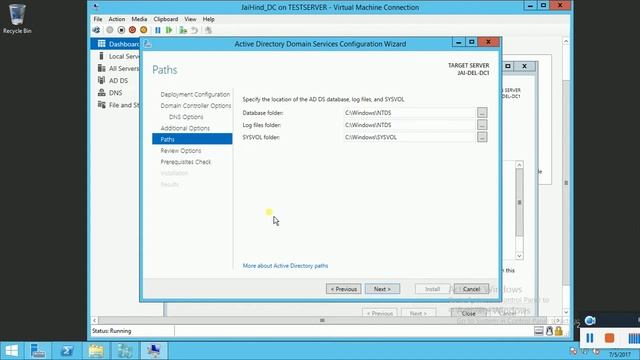Click the background panel scrollbar down arrow

tap(519, 256)
